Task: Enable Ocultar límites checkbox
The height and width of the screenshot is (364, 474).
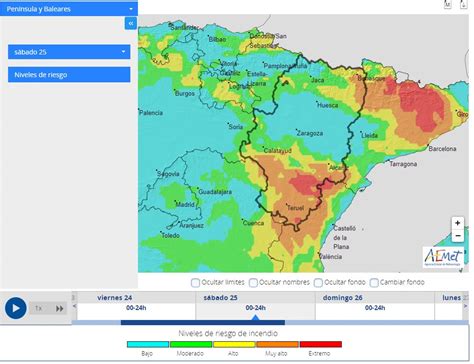Action: point(195,283)
